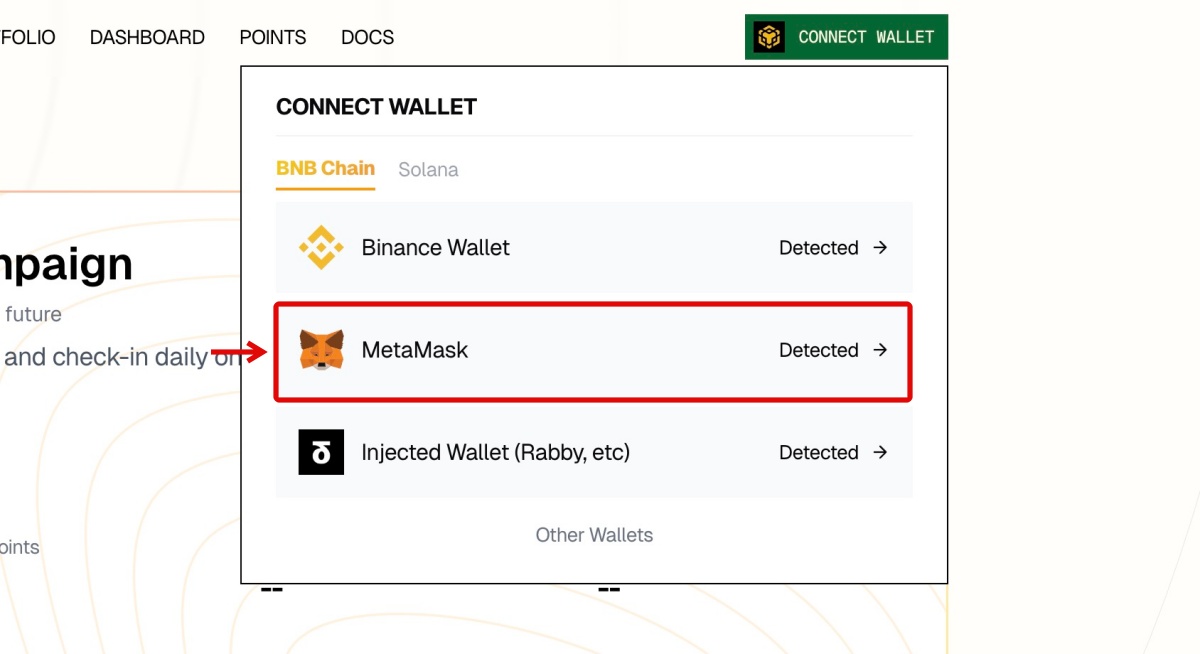This screenshot has height=654, width=1200.
Task: Click the arrow next to Binance Wallet Detected
Action: [x=880, y=248]
